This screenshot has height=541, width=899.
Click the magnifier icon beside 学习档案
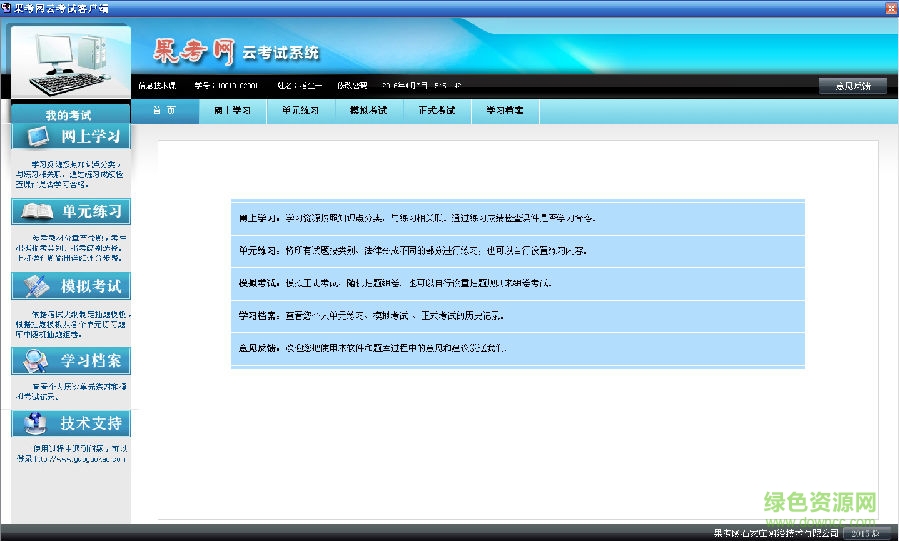pos(36,360)
